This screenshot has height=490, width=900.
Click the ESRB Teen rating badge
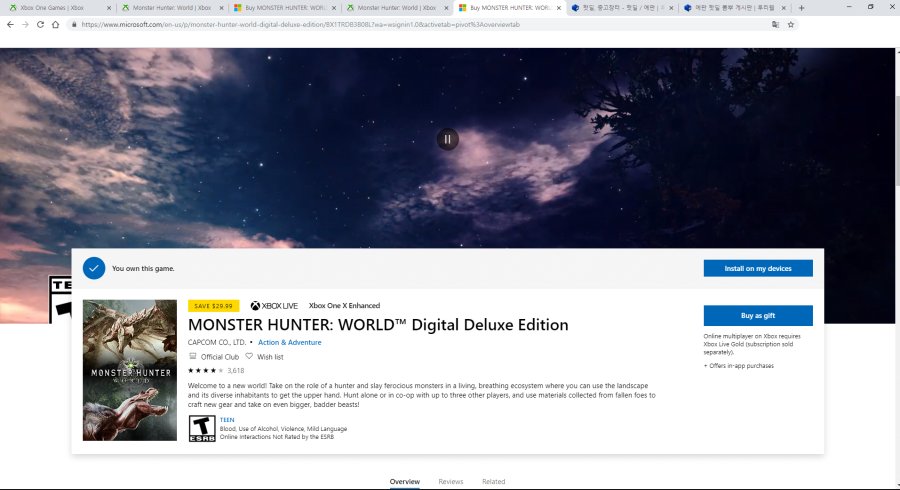(x=202, y=428)
